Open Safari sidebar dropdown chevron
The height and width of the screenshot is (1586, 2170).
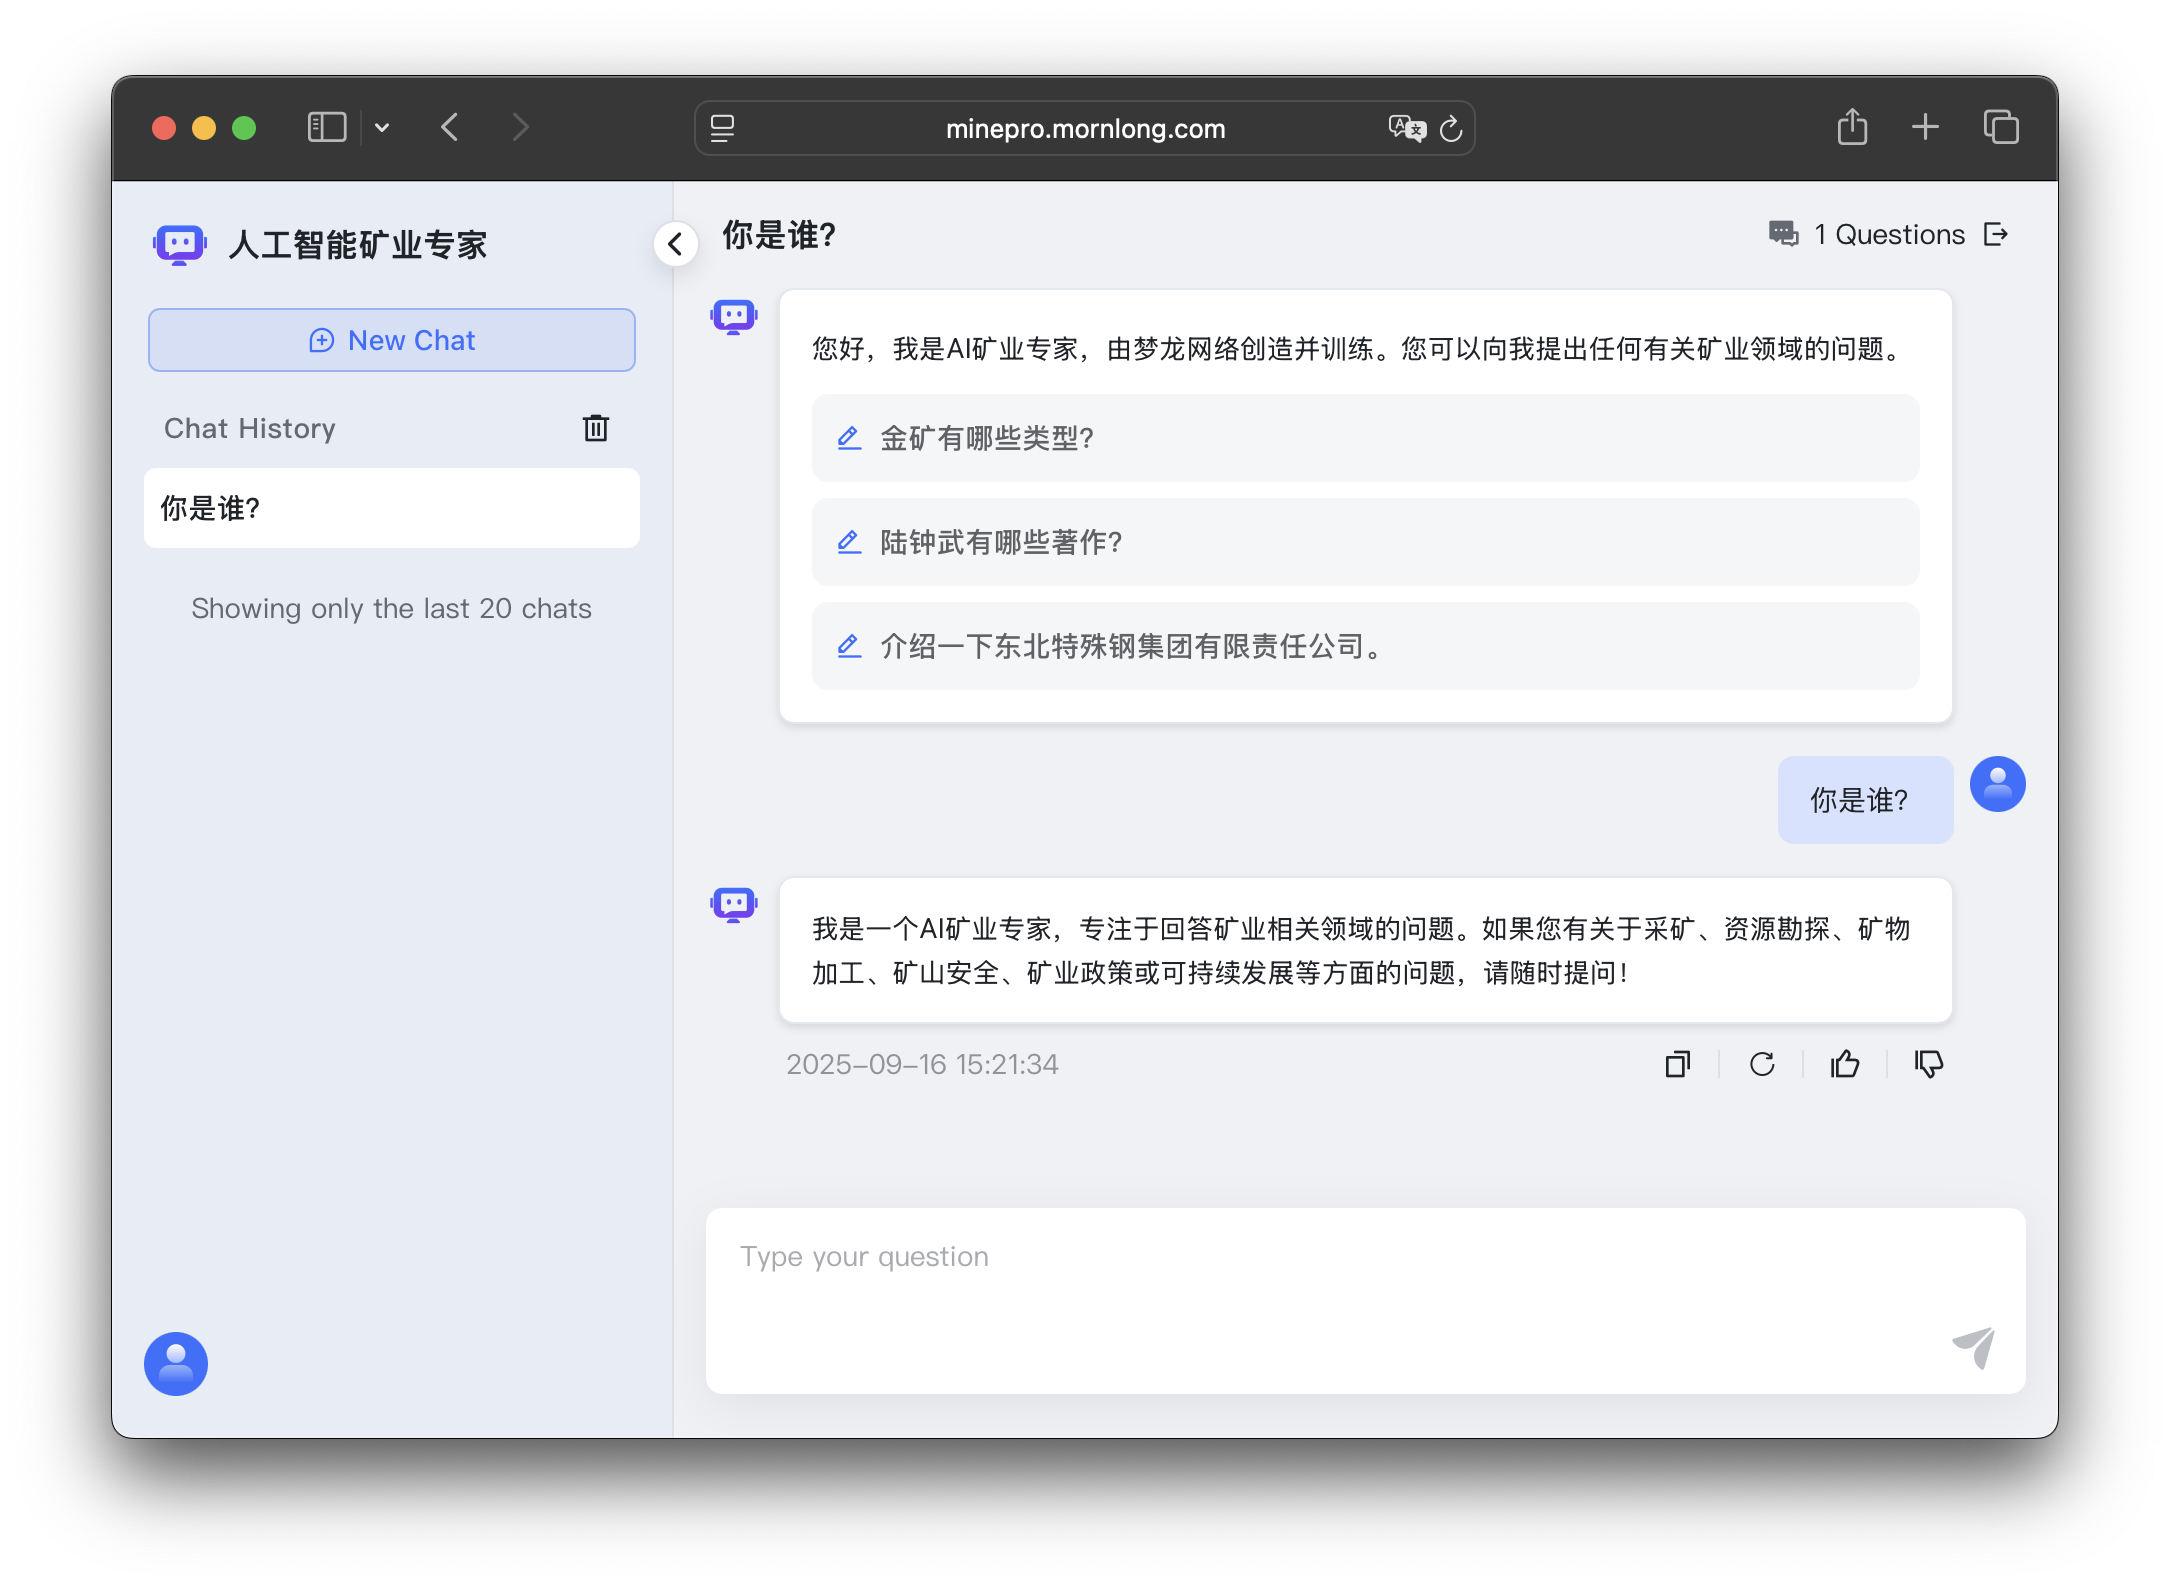click(x=382, y=127)
